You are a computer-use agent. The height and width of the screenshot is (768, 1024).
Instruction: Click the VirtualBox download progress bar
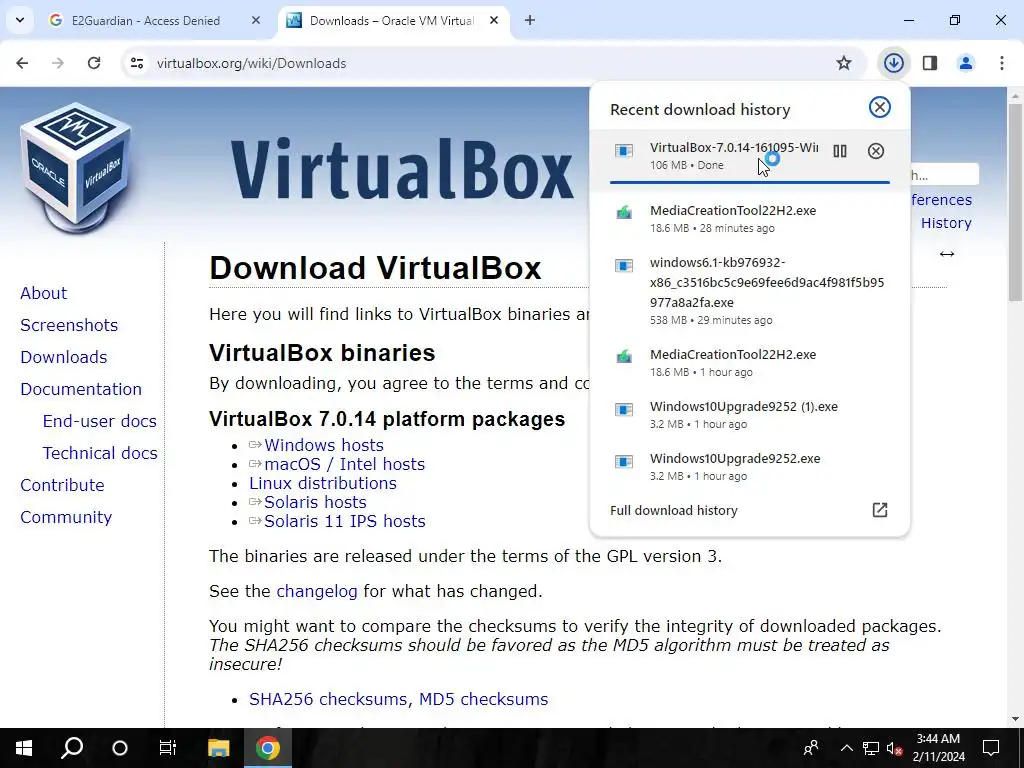coord(750,182)
